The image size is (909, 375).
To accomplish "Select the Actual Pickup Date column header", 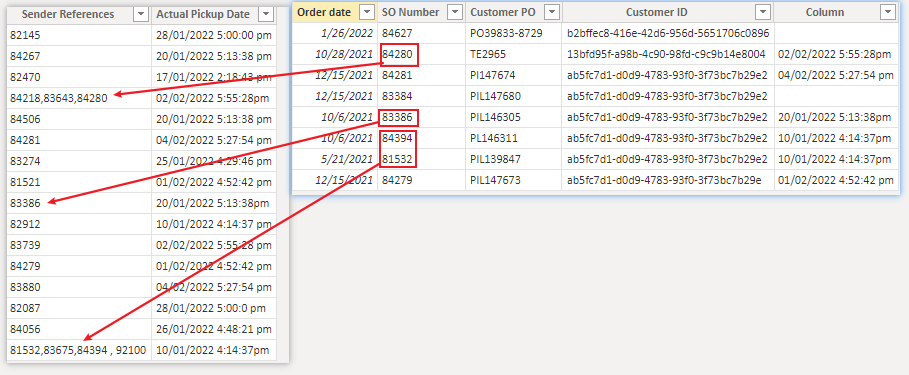I will coord(203,14).
